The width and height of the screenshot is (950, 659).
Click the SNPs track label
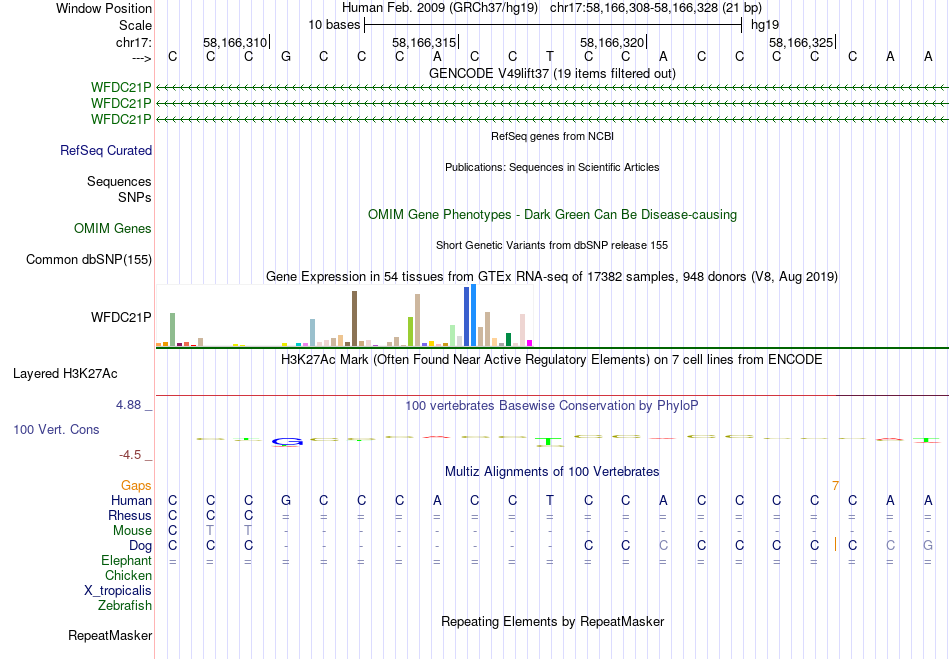(x=135, y=197)
